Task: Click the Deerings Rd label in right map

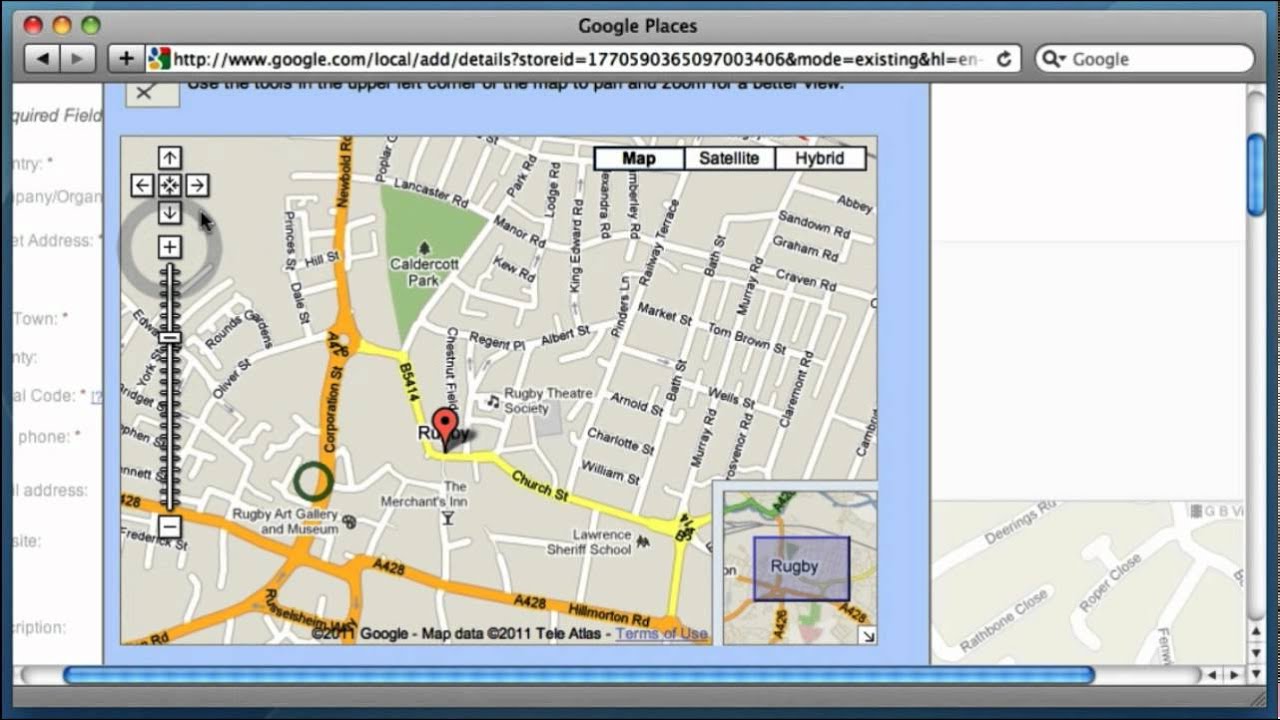Action: click(x=1020, y=523)
